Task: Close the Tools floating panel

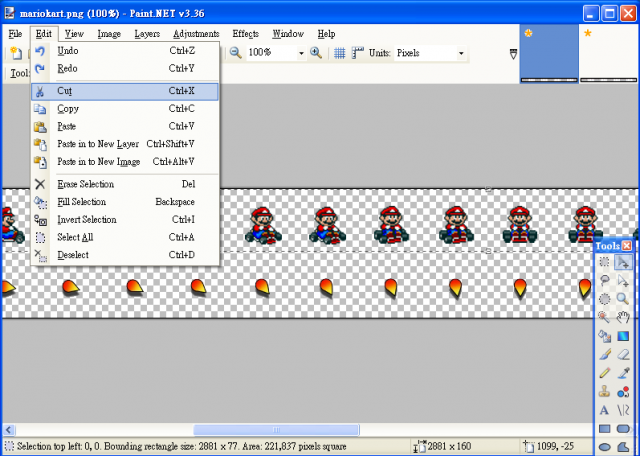Action: [x=627, y=246]
